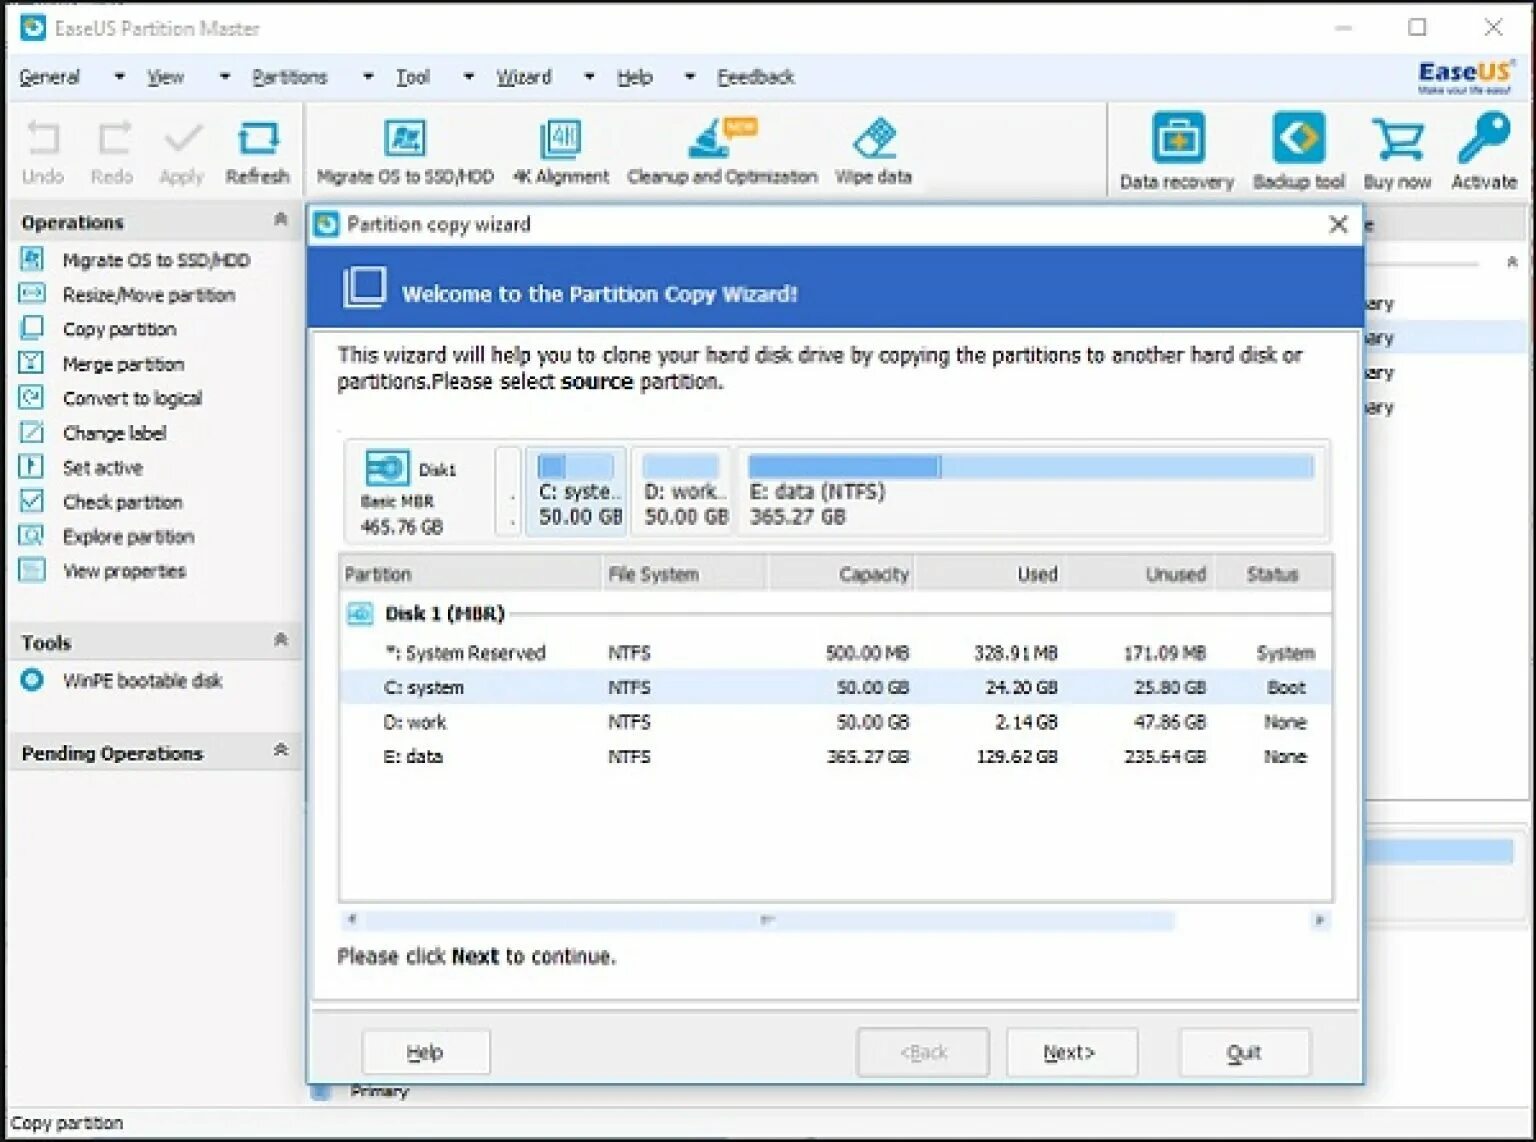Click the horizontal scrollbar left arrow
1536x1142 pixels.
tap(351, 920)
